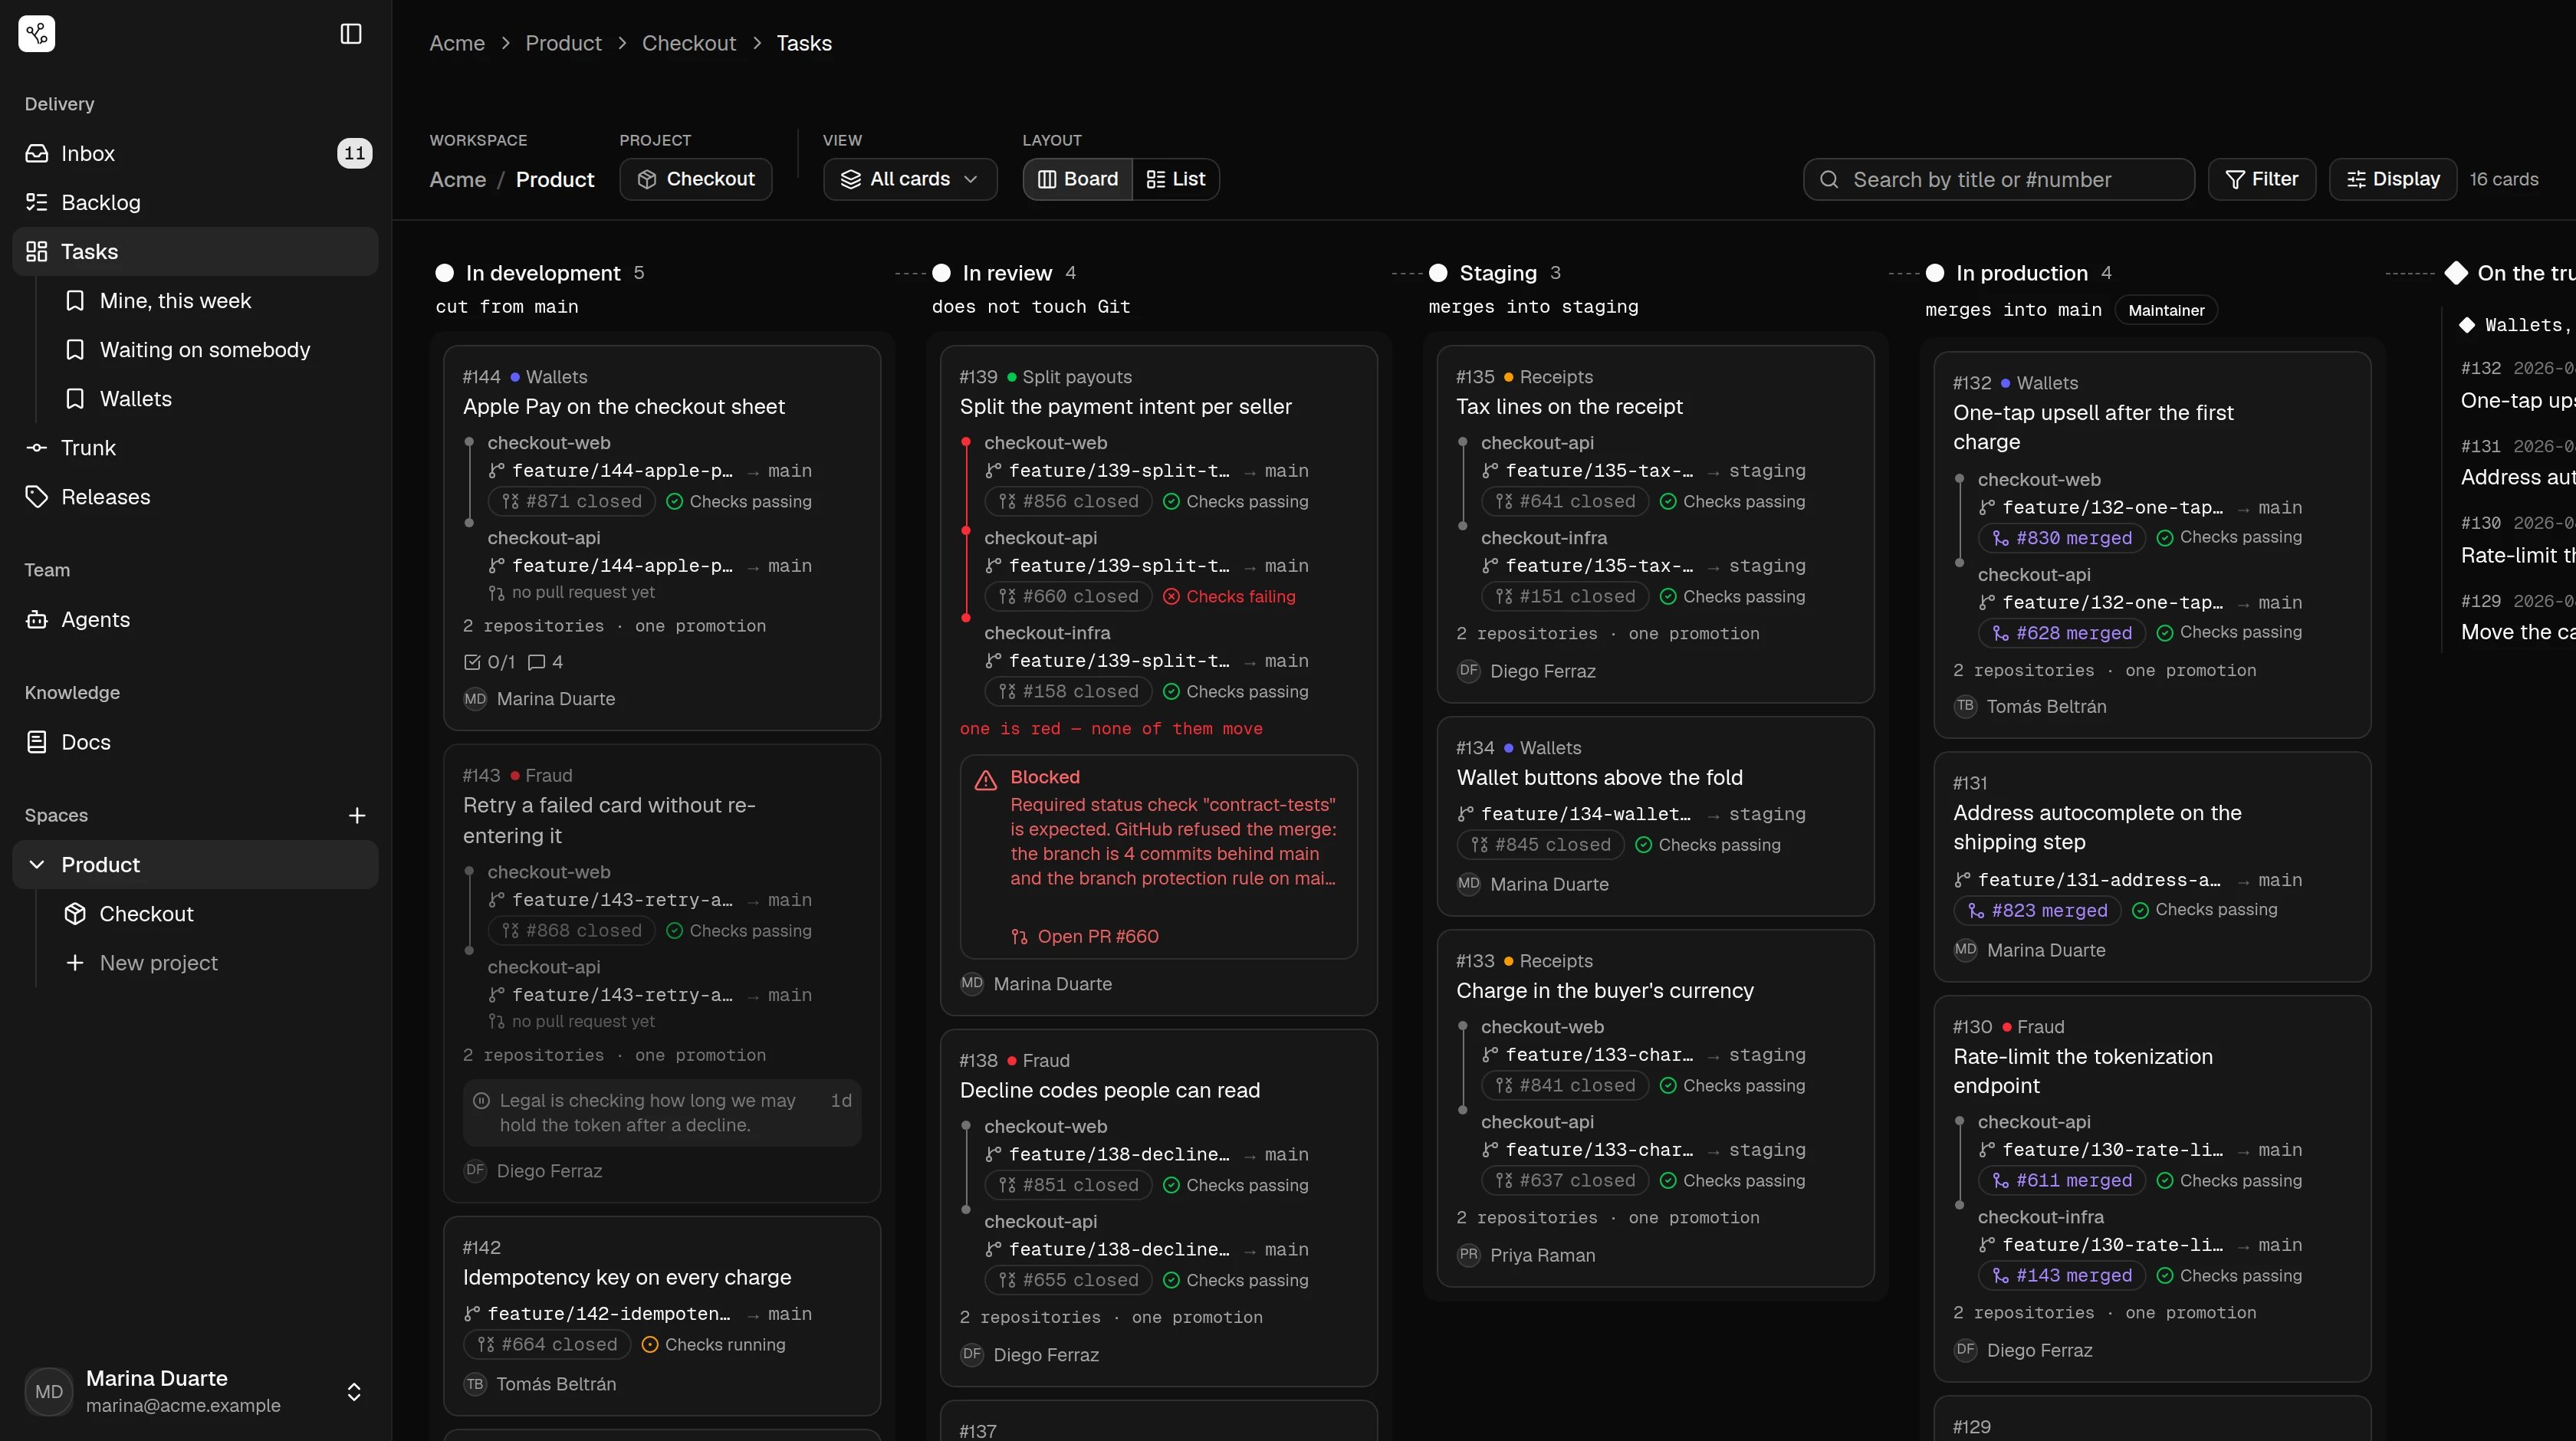The width and height of the screenshot is (2576, 1441).
Task: Open PR #660 link in Blocked box
Action: tap(1085, 937)
